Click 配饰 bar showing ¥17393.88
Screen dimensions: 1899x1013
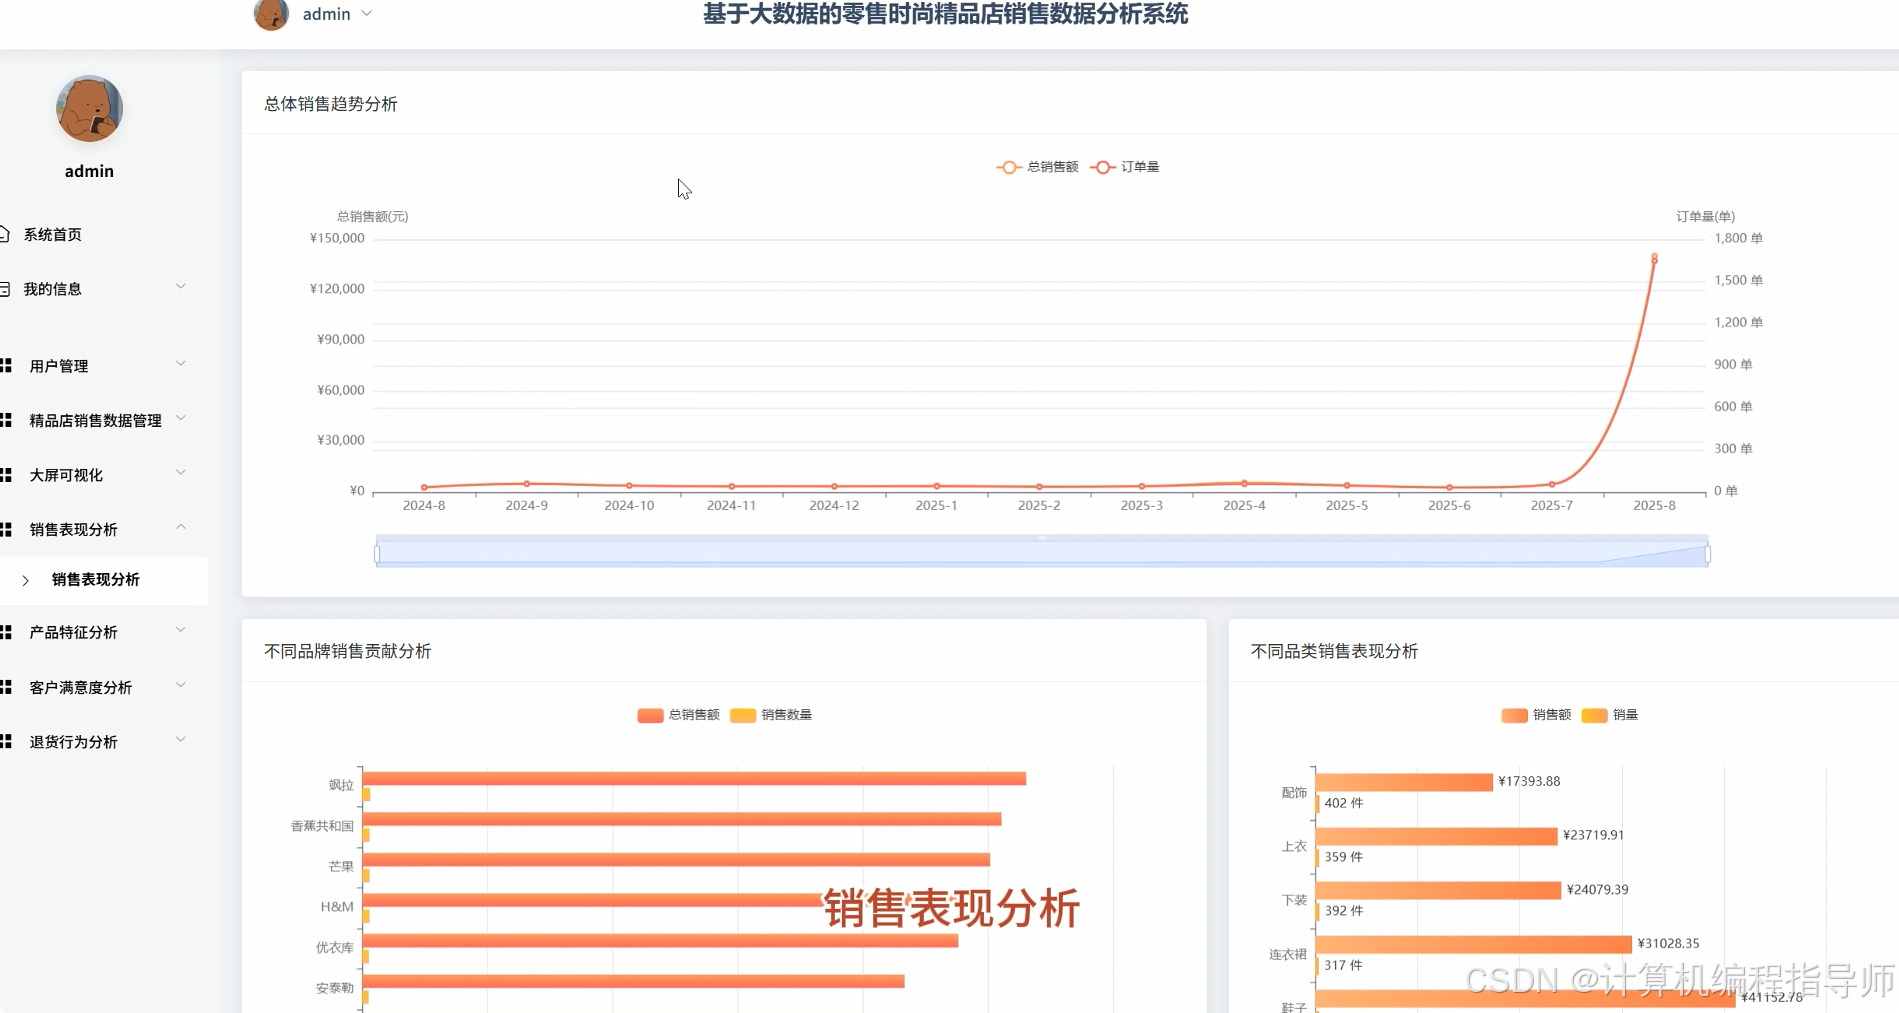(1404, 782)
